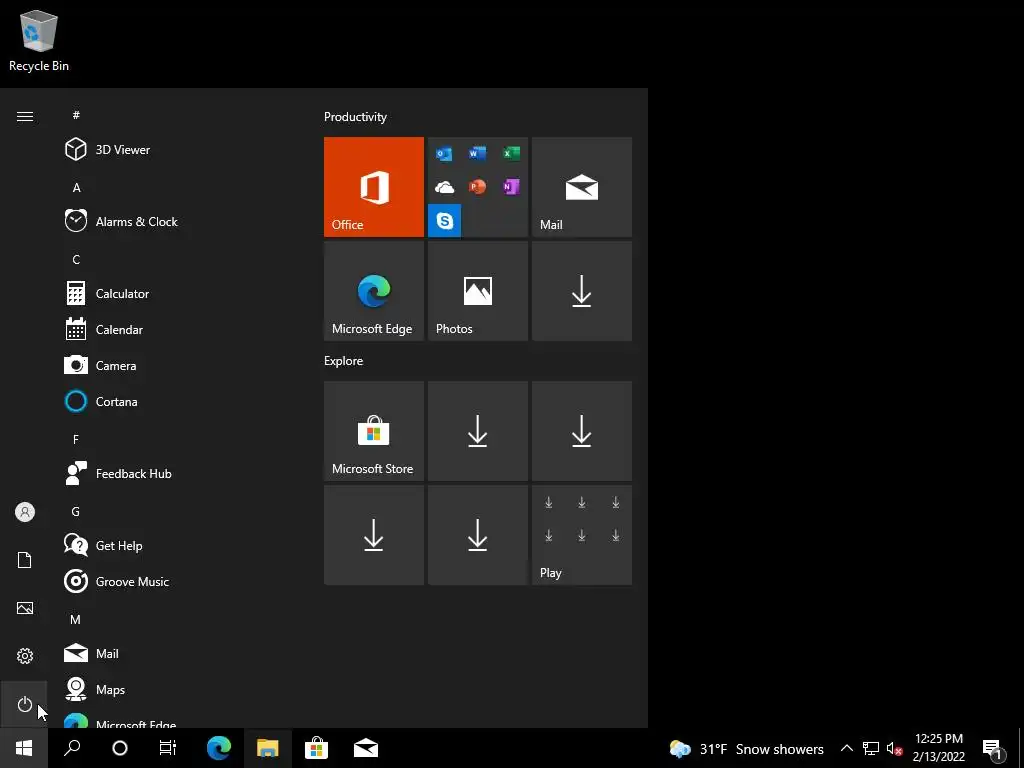Screen dimensions: 1024x768
Task: Click OneNote icon in Office folder tile
Action: click(x=511, y=187)
